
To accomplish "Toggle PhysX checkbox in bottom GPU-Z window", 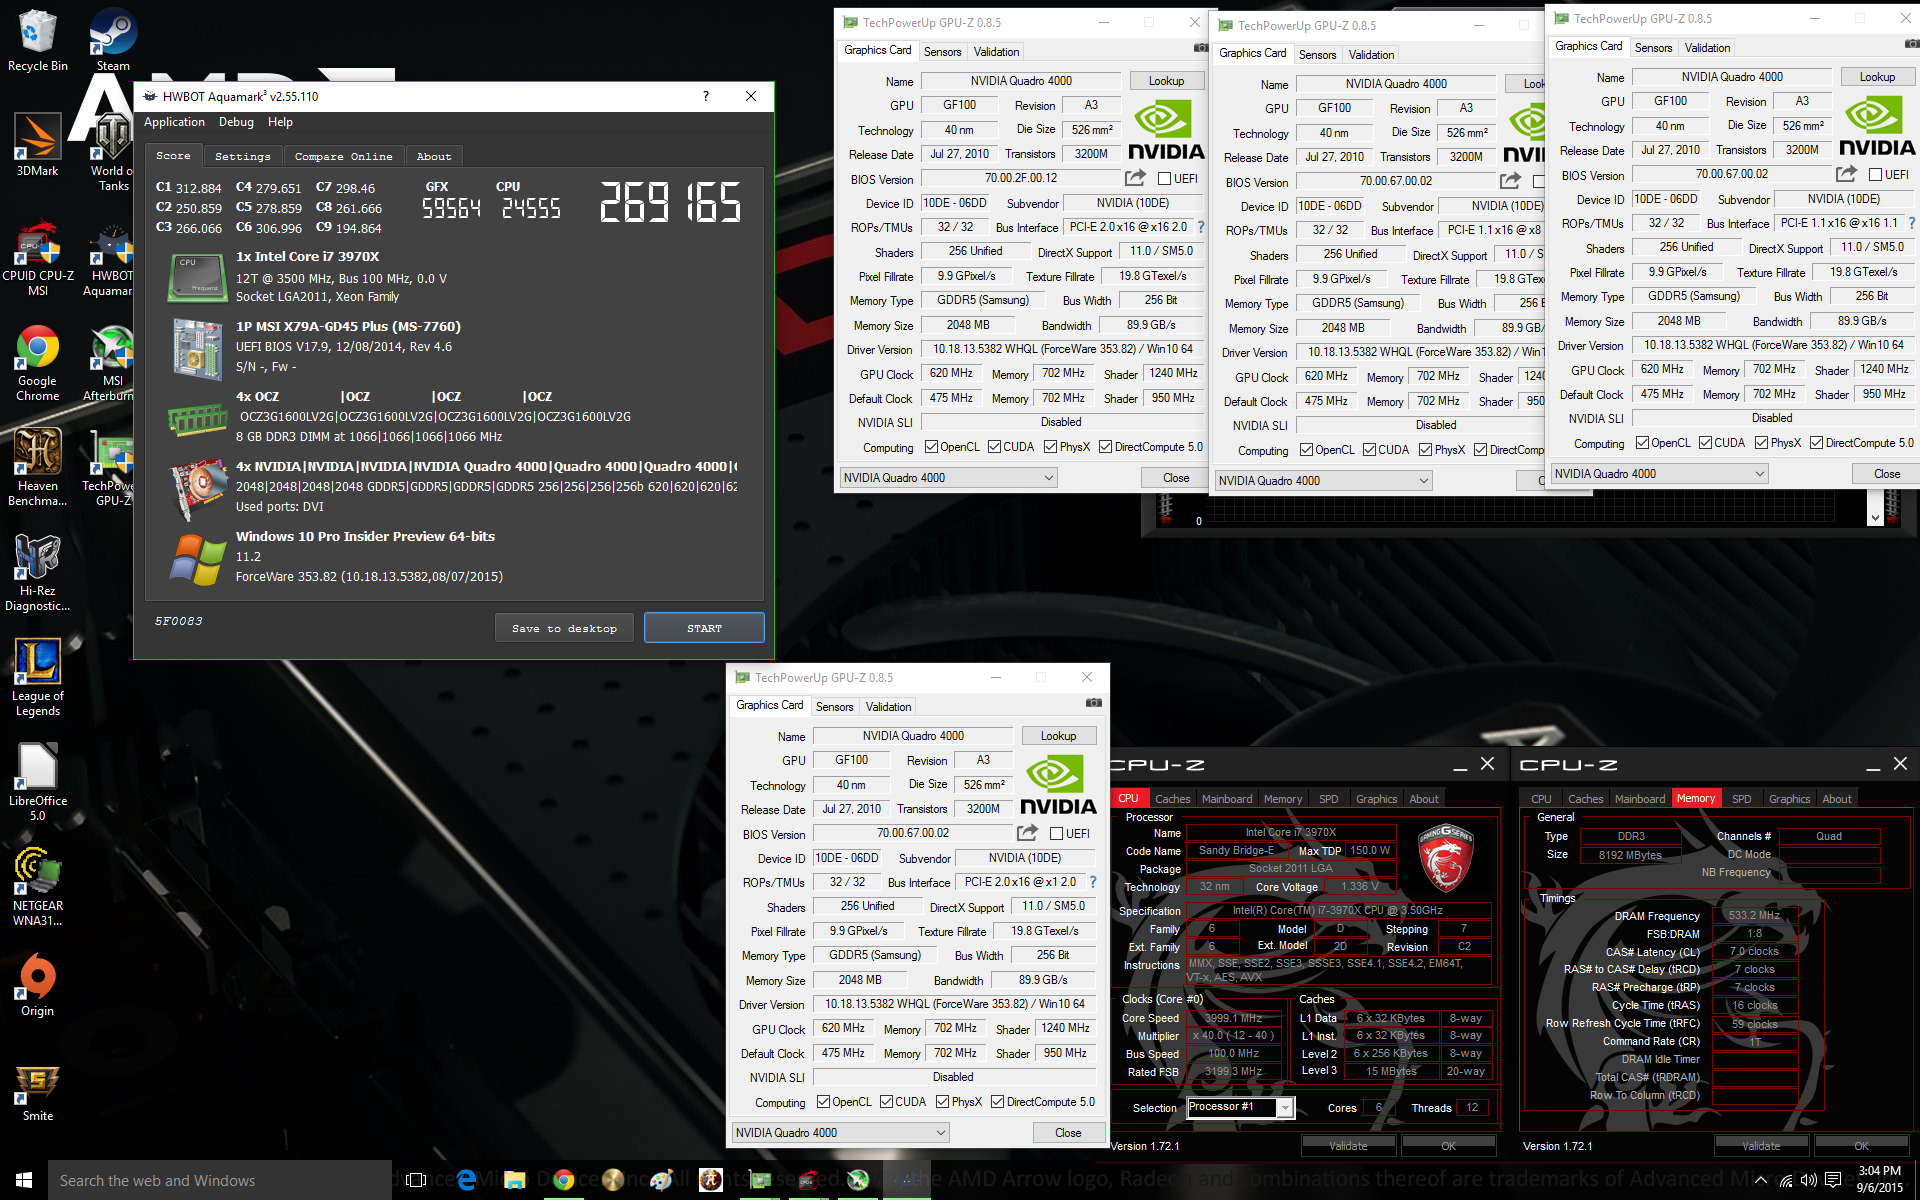I will coord(942,1102).
